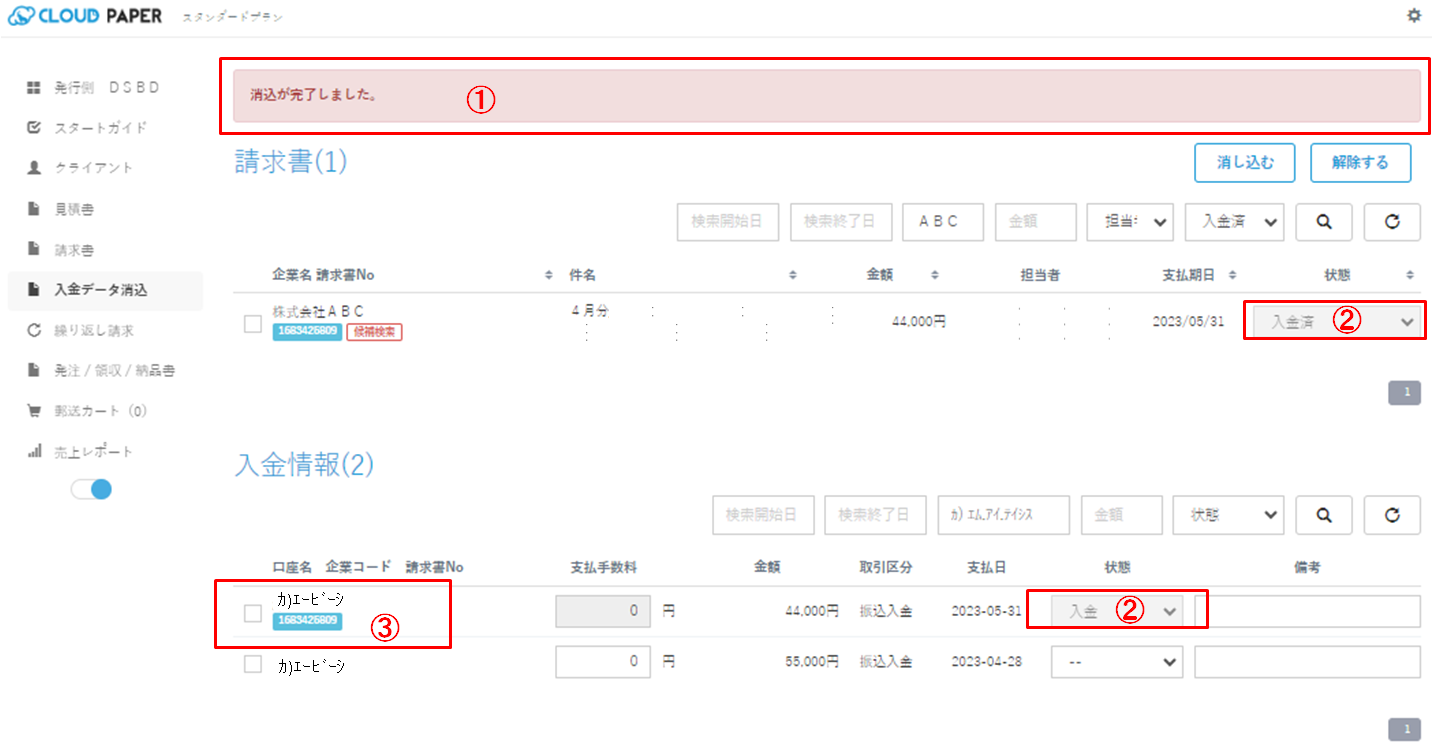Click the 解除する button

(1360, 163)
